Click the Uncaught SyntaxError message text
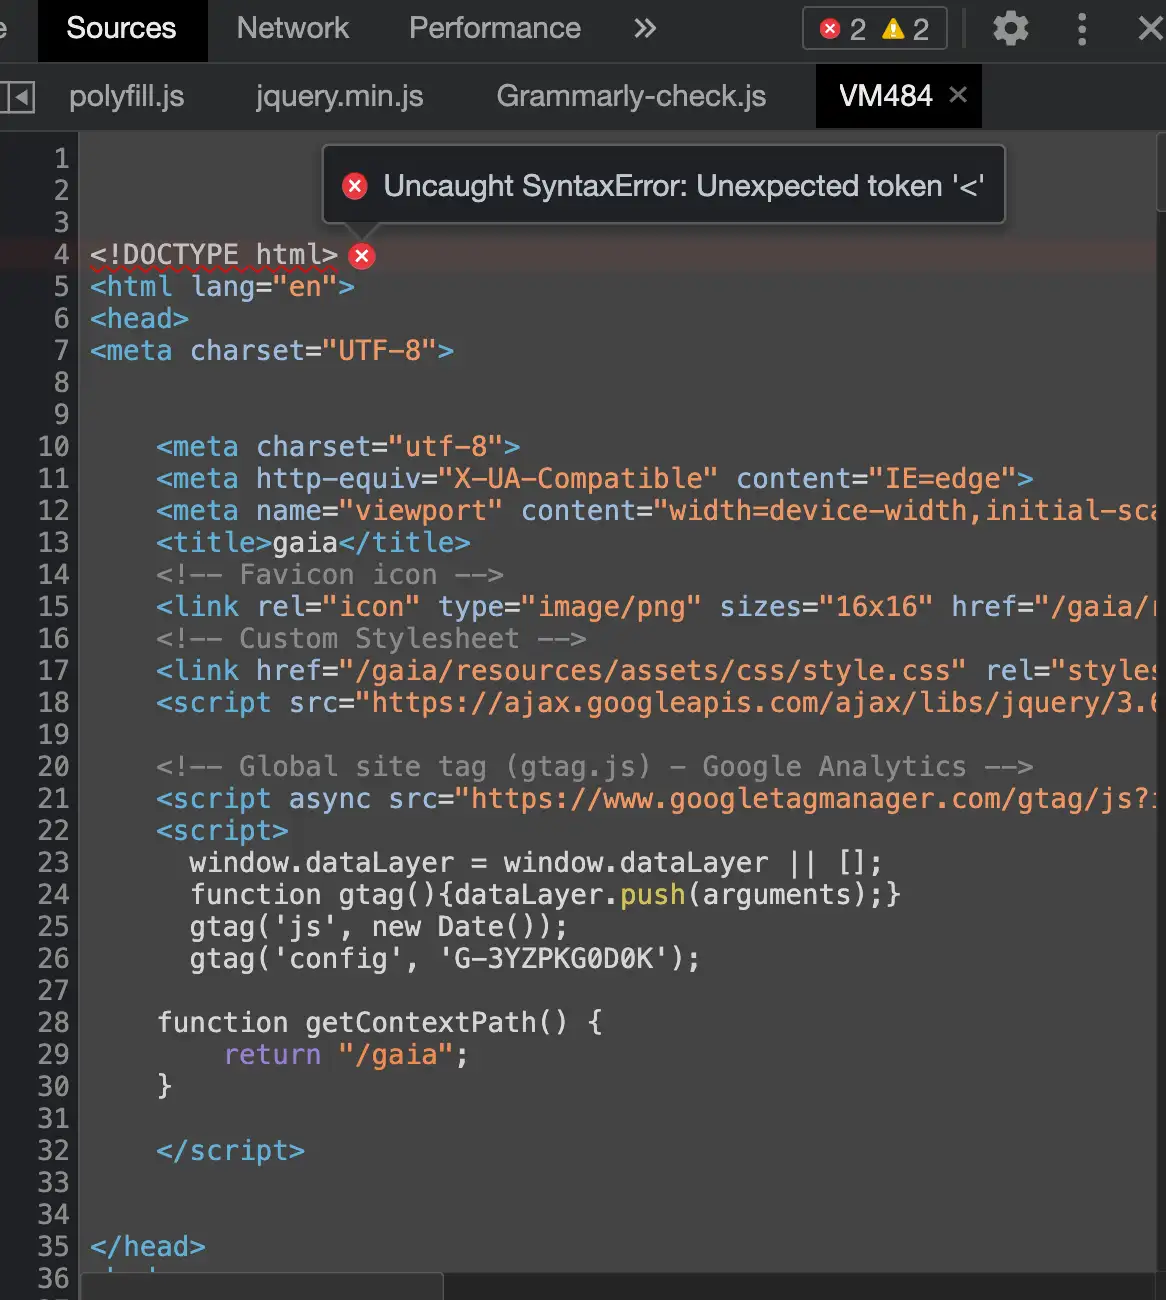The width and height of the screenshot is (1166, 1300). pos(684,186)
